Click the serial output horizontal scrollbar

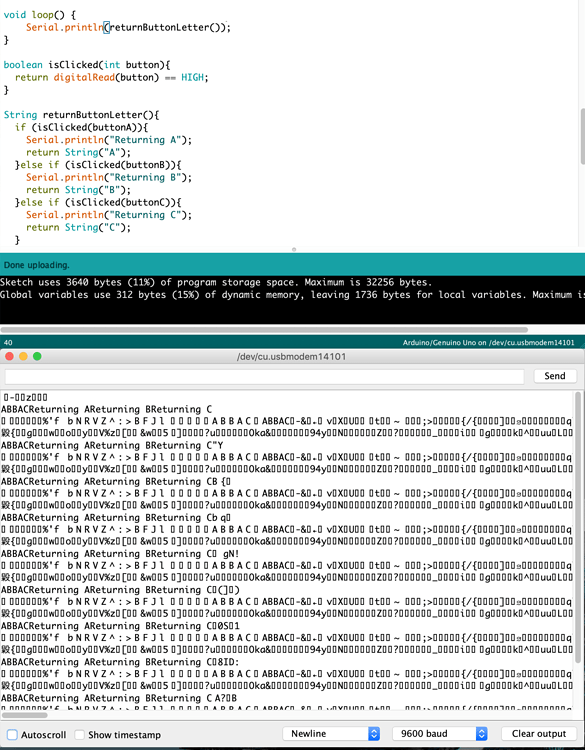(x=25, y=716)
